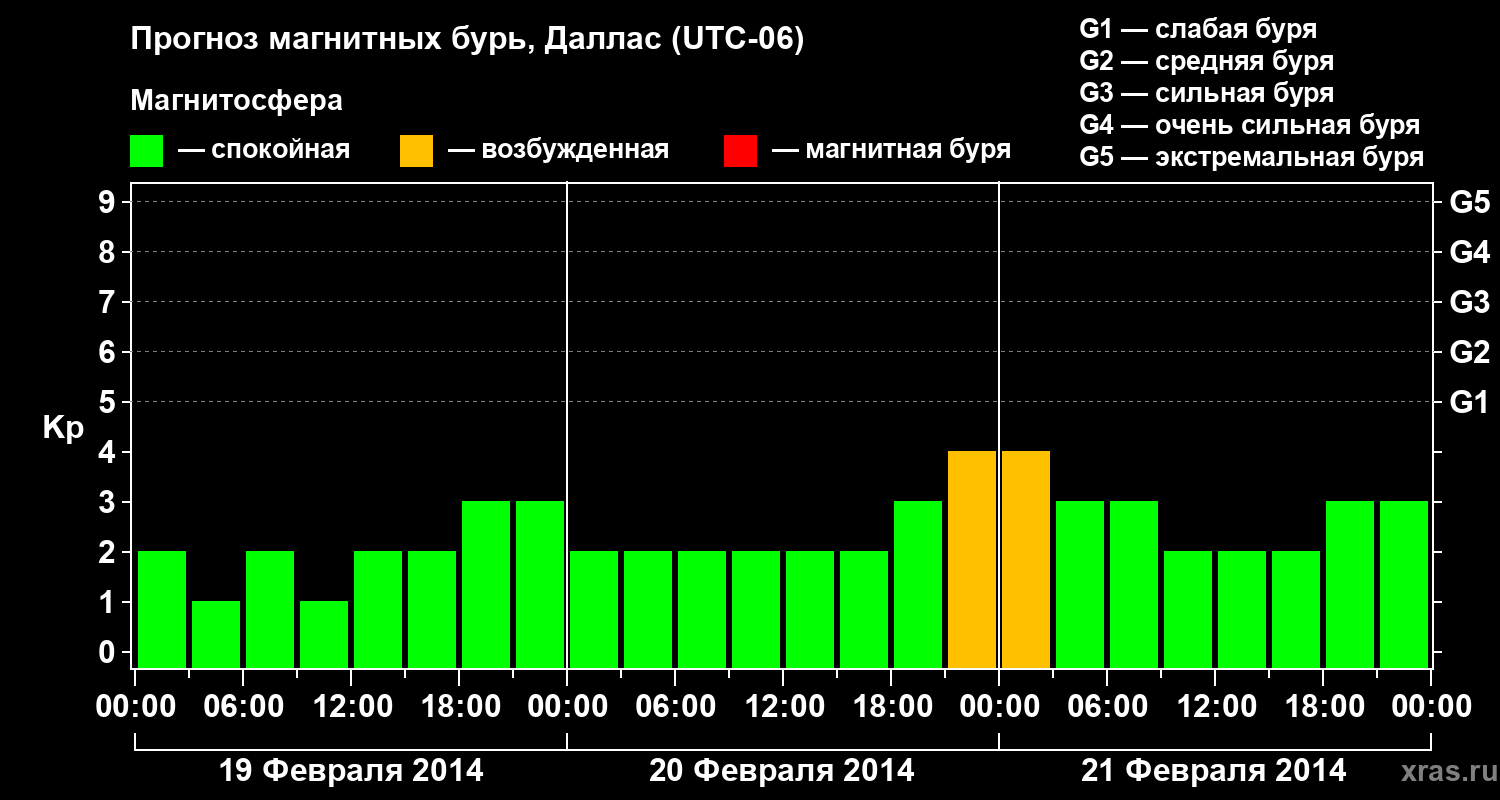This screenshot has height=800, width=1500.
Task: Click the Kp 1 bar at 03:00–06:00, 19 February
Action: point(216,634)
